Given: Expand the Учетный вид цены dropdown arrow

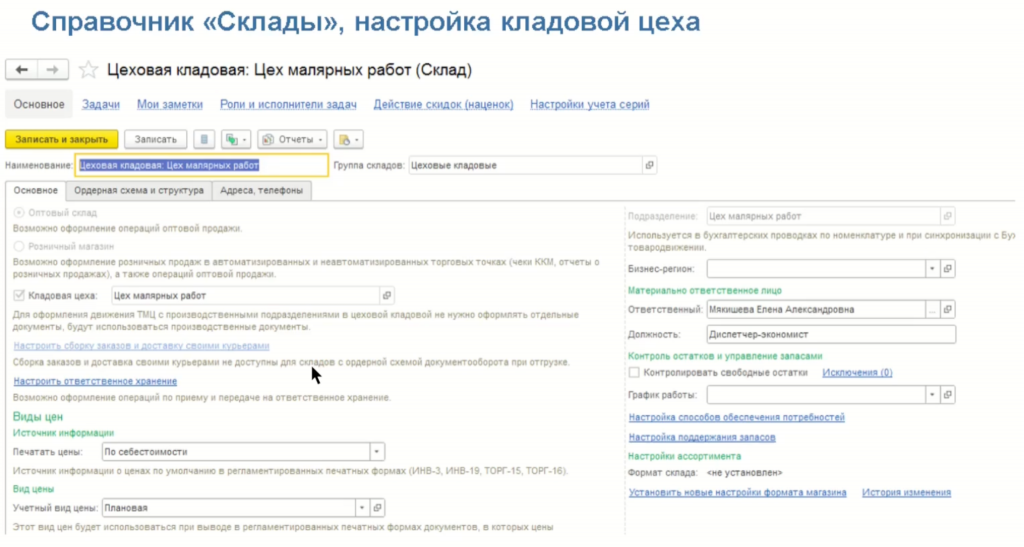Looking at the screenshot, I should [x=362, y=508].
